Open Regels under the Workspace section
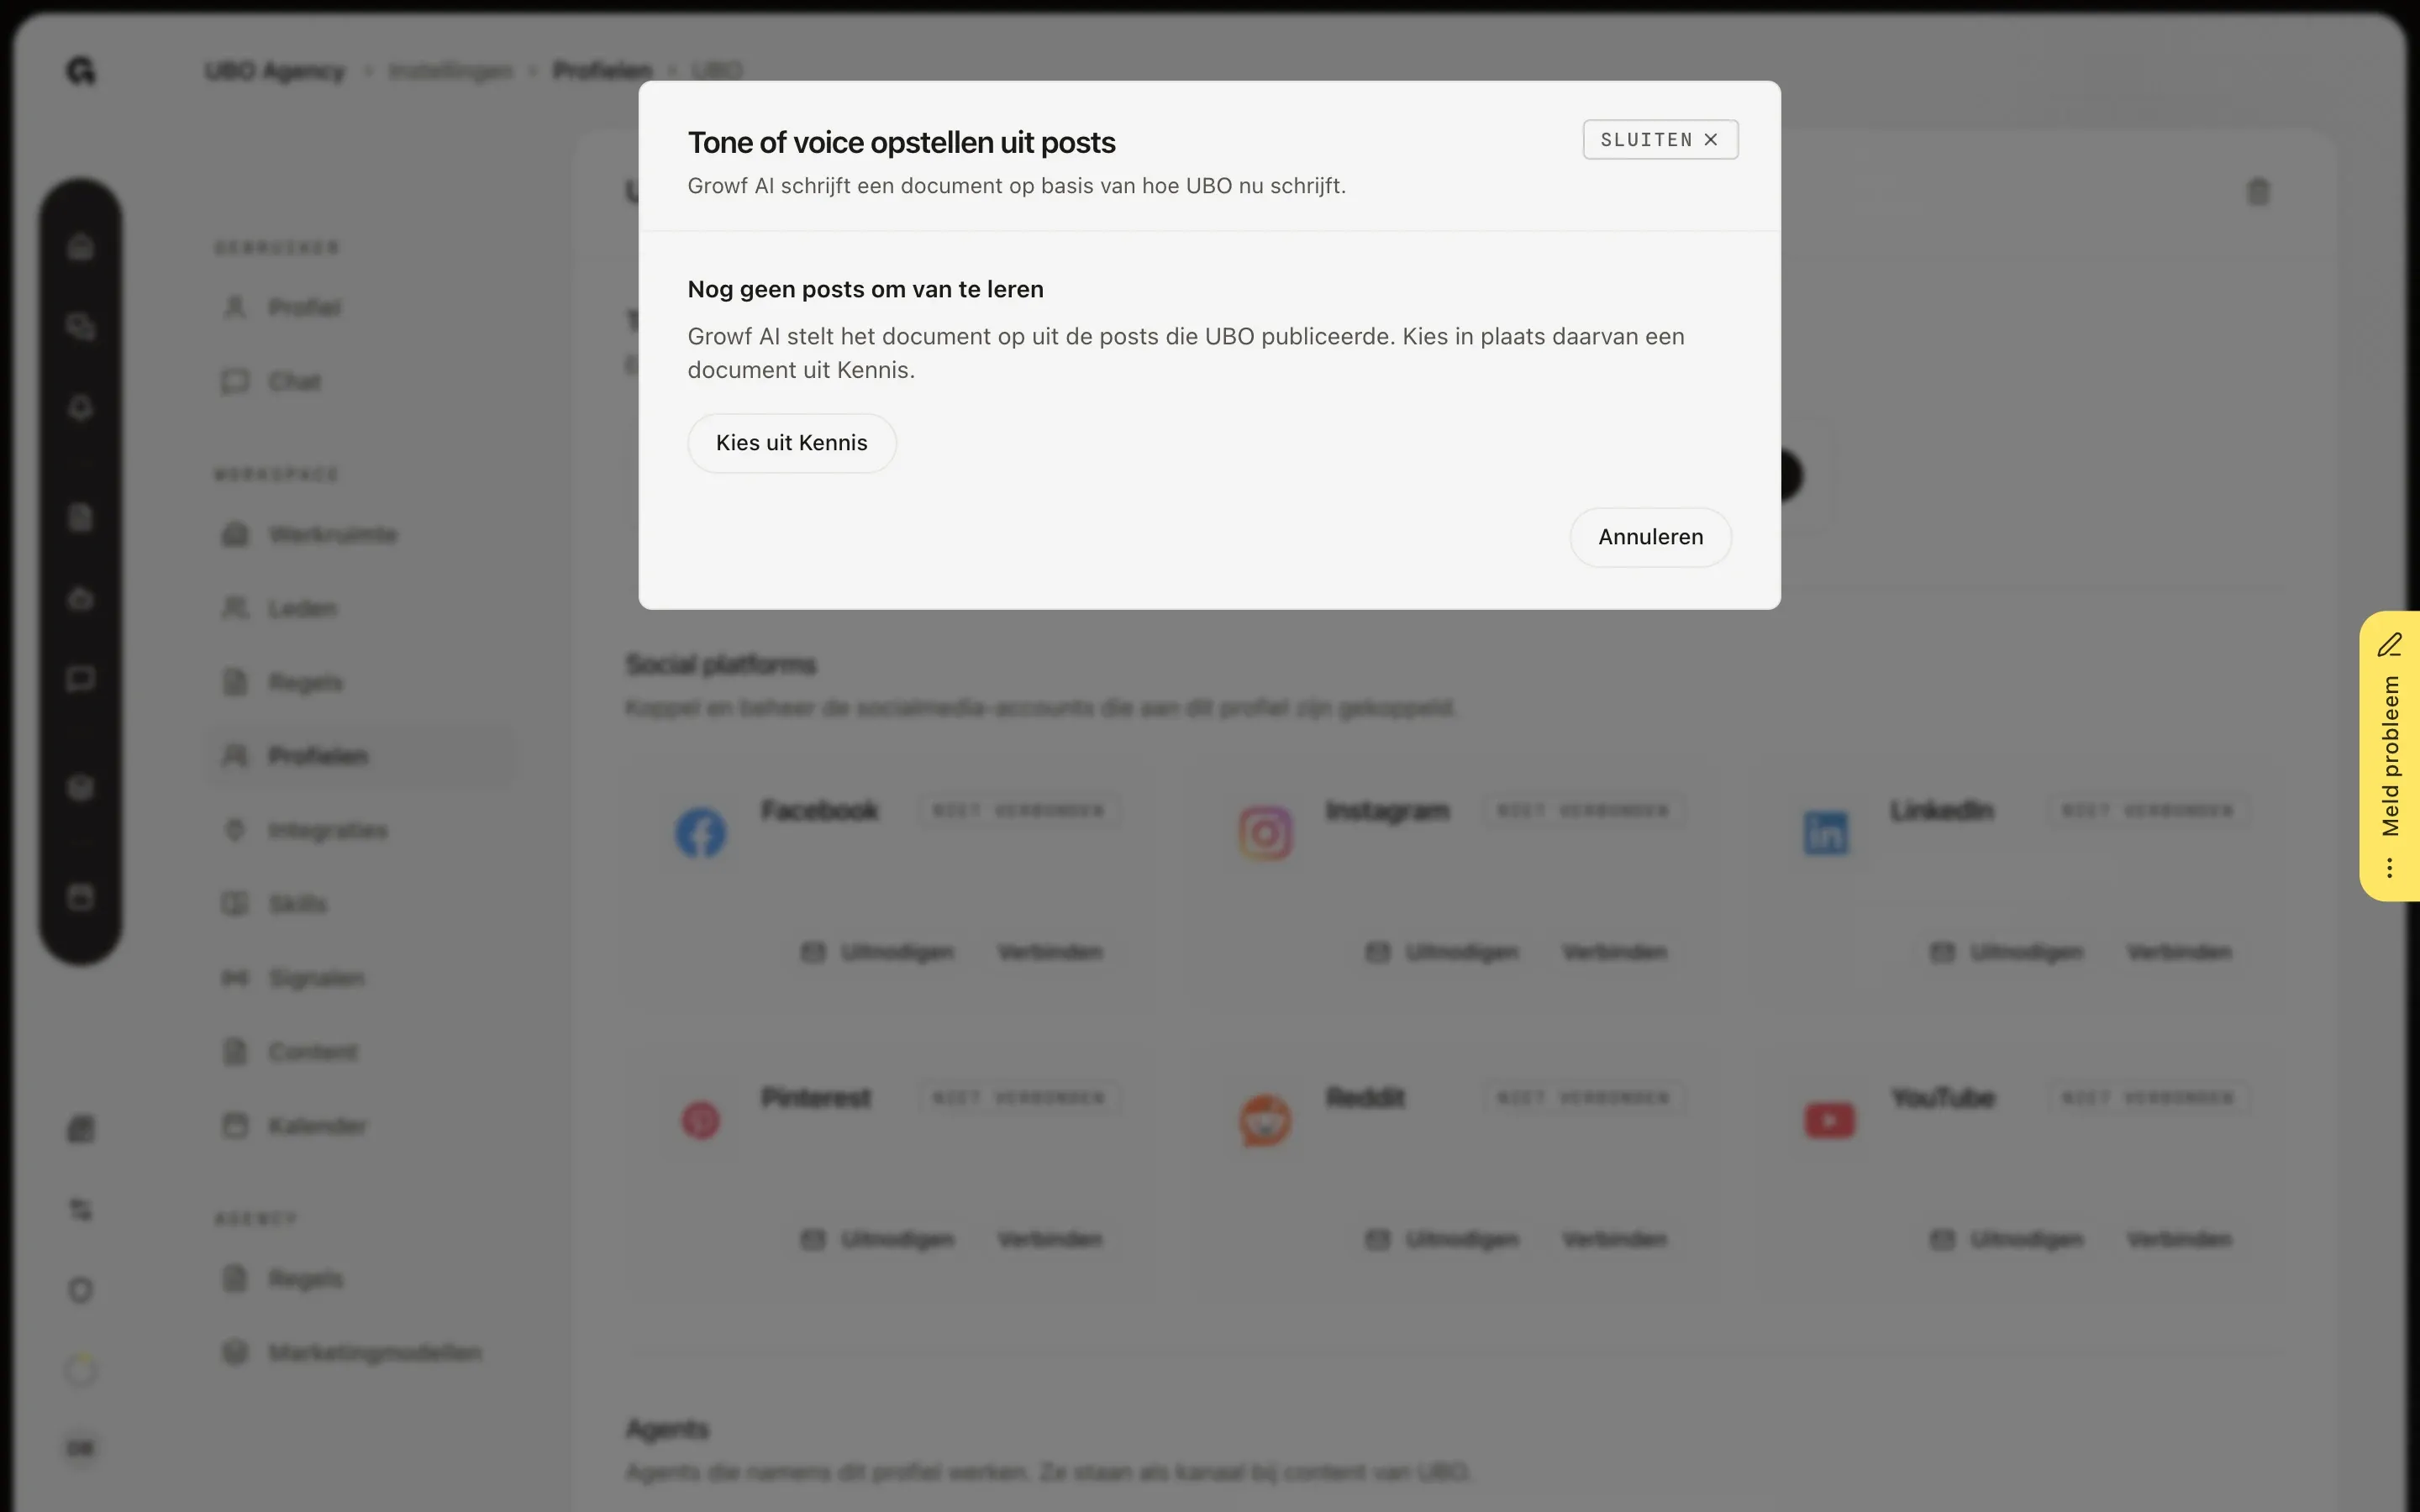Screen dimensions: 2420x1512 (x=360, y=682)
